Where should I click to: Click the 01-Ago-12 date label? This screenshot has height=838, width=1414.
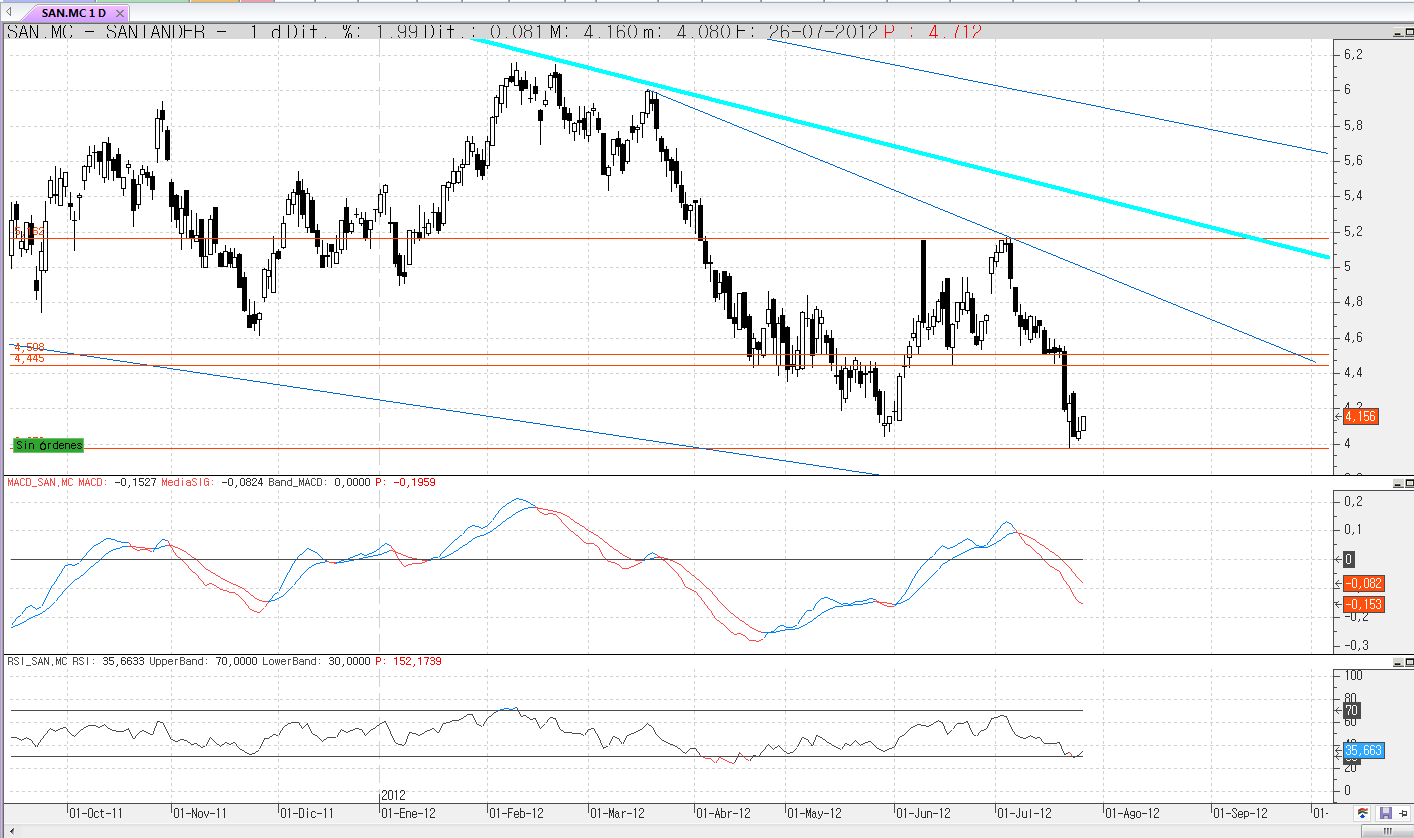tap(1131, 813)
